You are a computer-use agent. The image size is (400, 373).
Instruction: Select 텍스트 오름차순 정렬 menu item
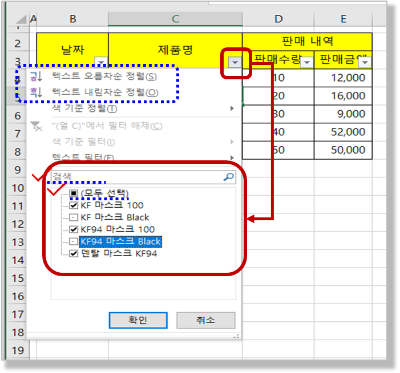click(134, 76)
